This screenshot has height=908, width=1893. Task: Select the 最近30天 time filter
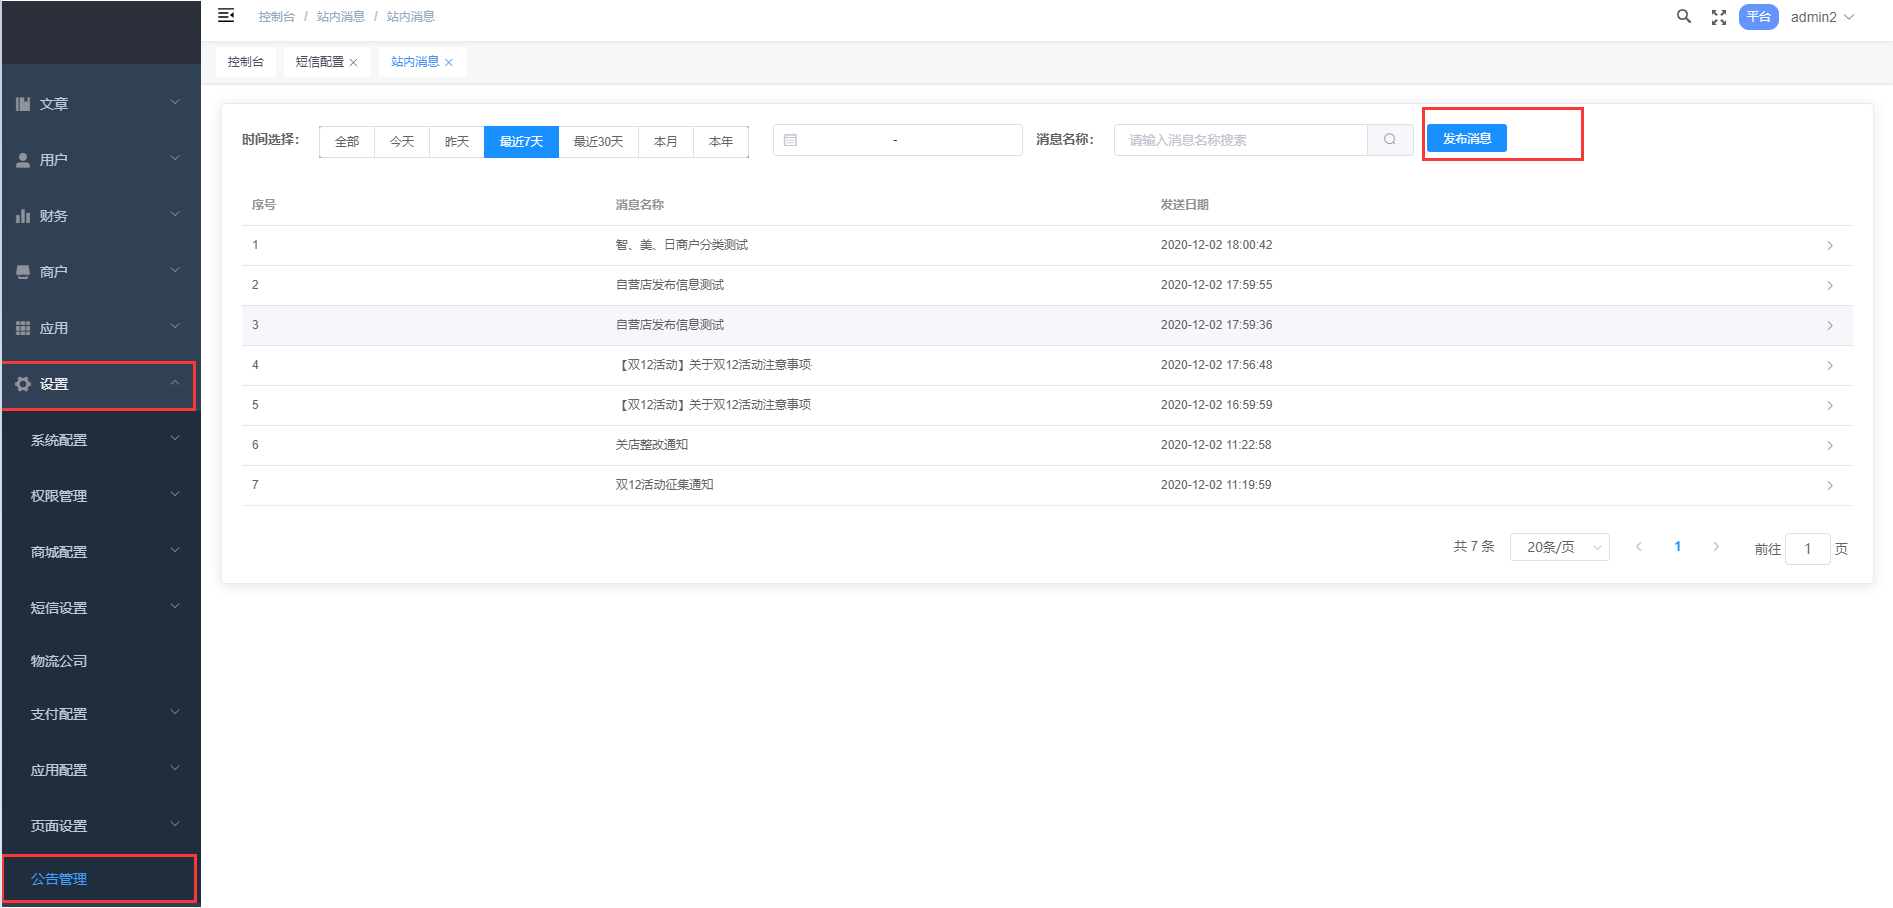pyautogui.click(x=598, y=142)
